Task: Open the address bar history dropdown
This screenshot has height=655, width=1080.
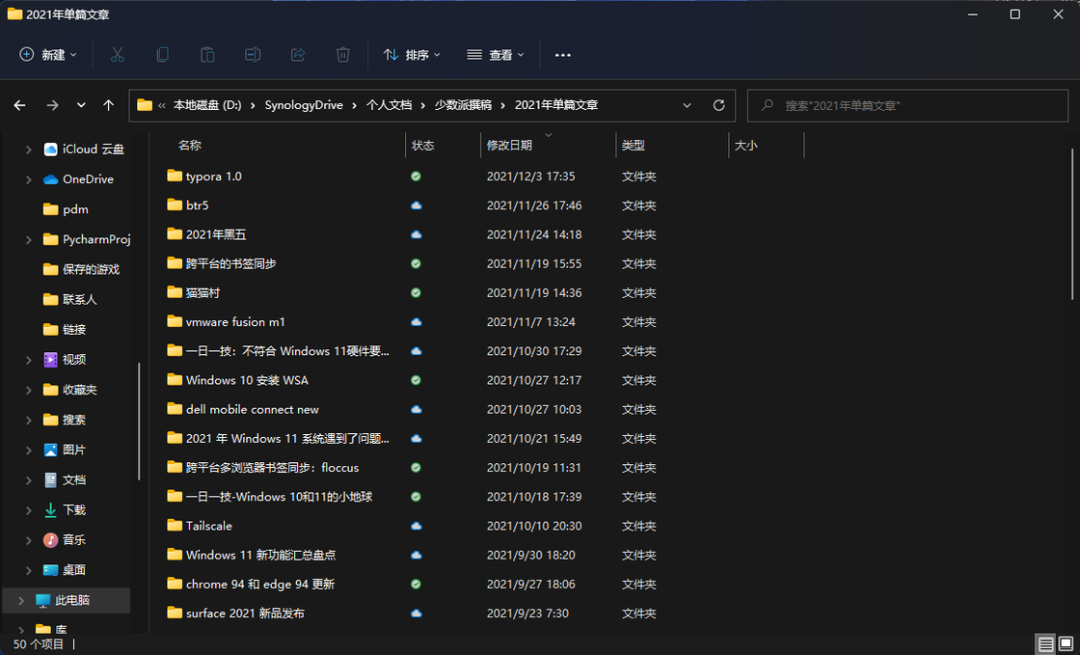Action: click(x=687, y=105)
